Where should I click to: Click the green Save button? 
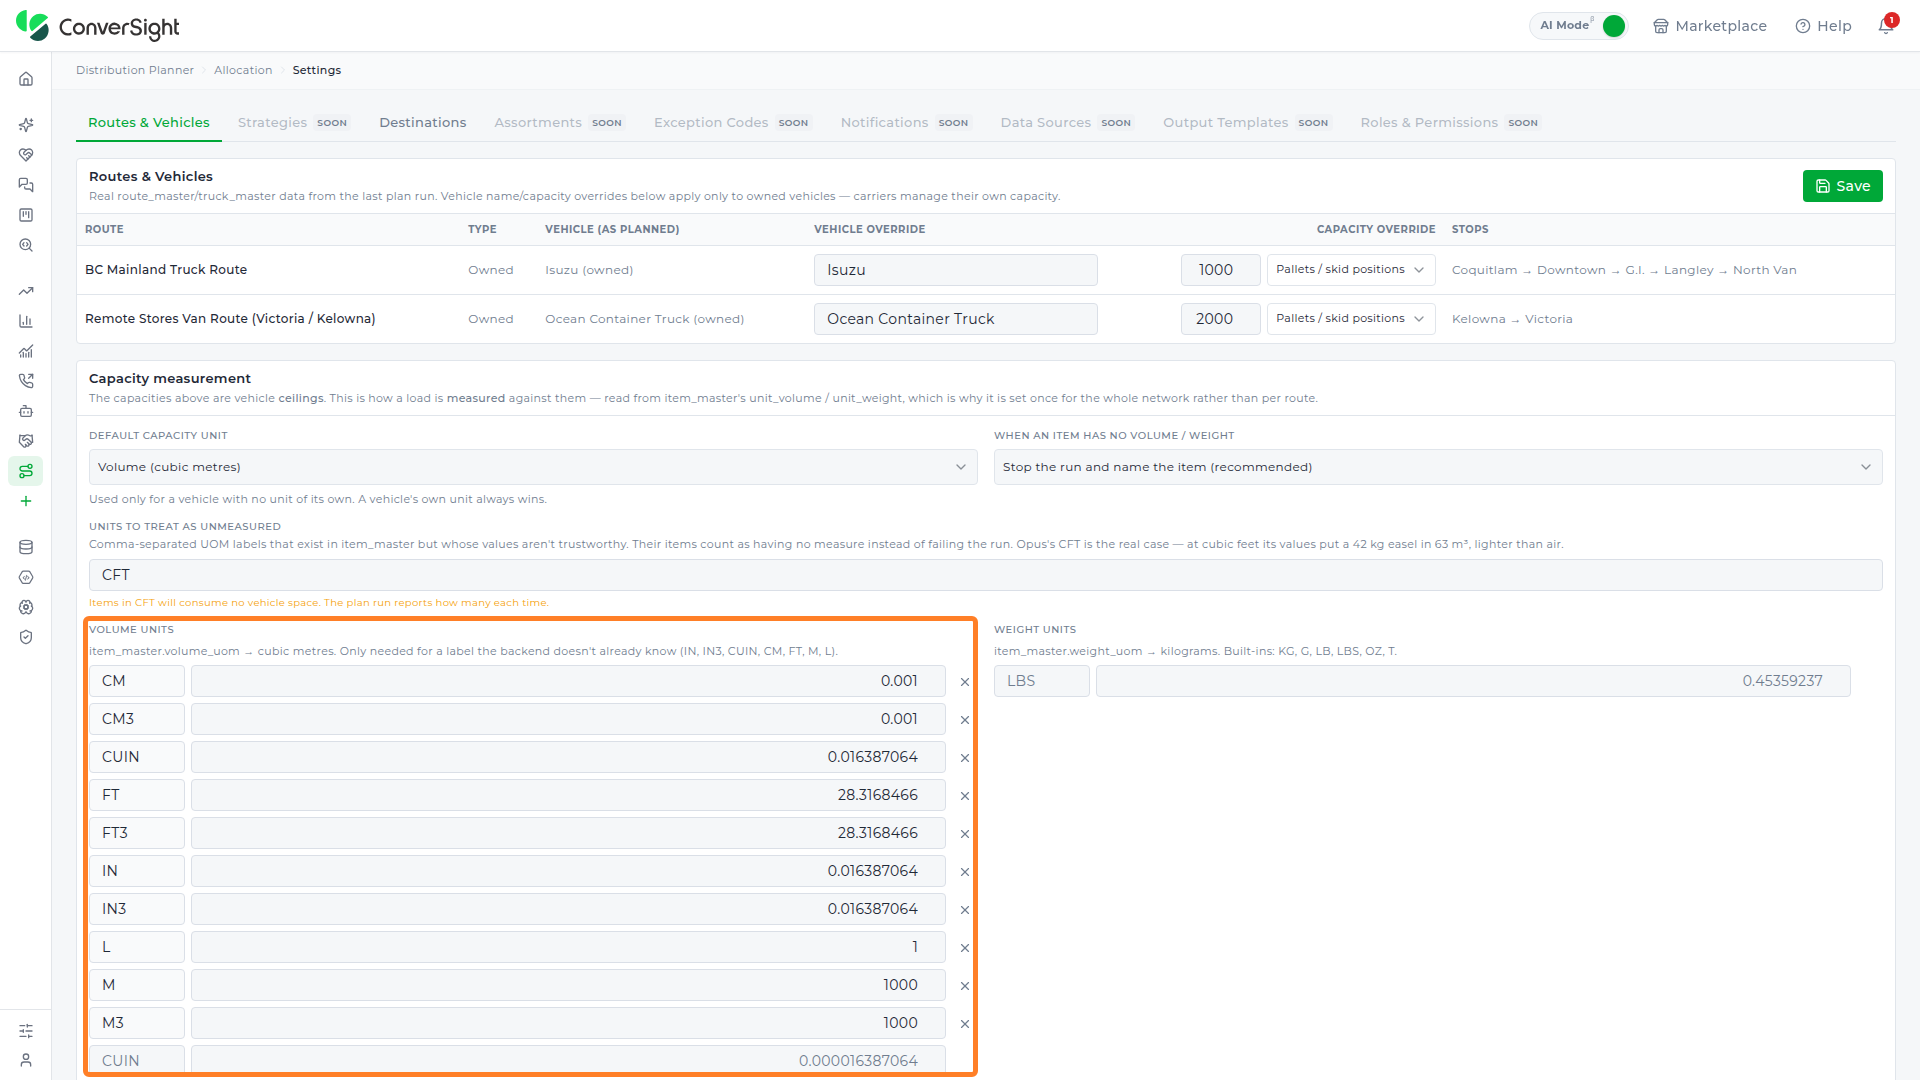tap(1842, 186)
